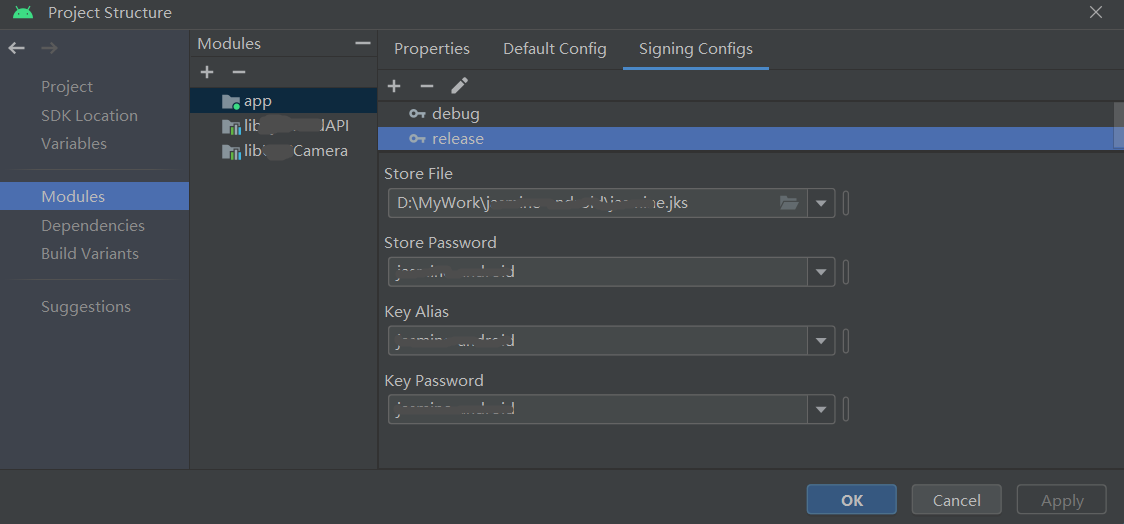
Task: Select the app module
Action: (x=257, y=101)
